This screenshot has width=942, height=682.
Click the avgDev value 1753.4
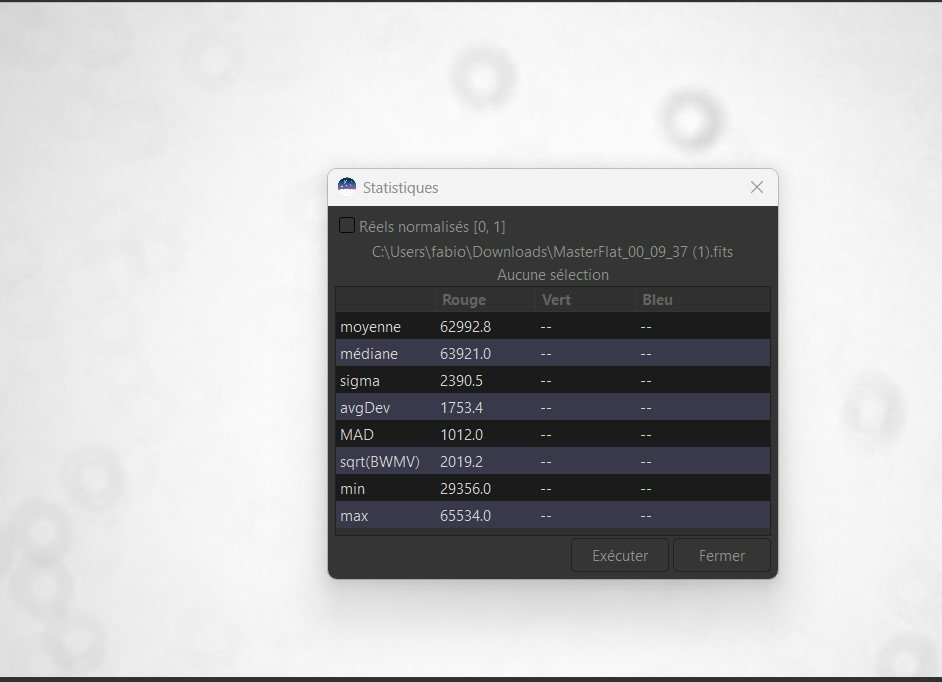point(461,408)
